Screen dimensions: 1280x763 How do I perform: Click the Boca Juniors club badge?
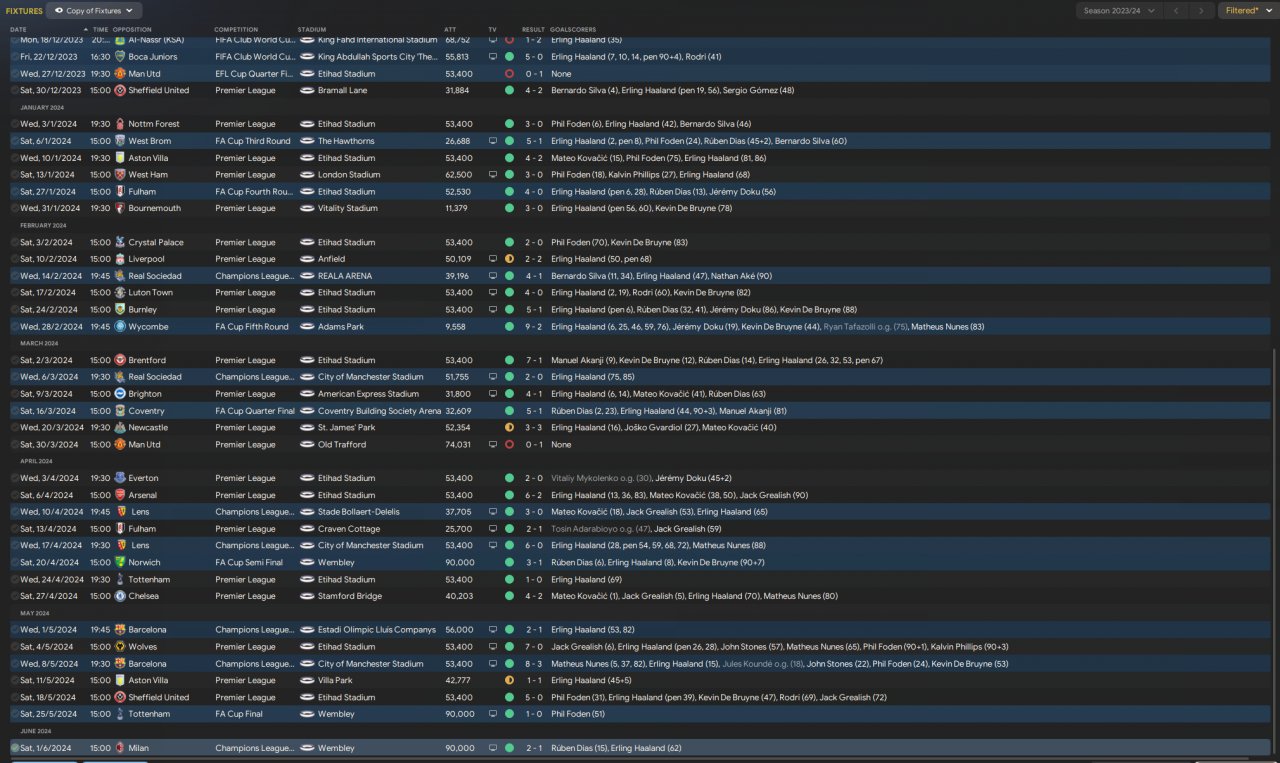click(120, 57)
